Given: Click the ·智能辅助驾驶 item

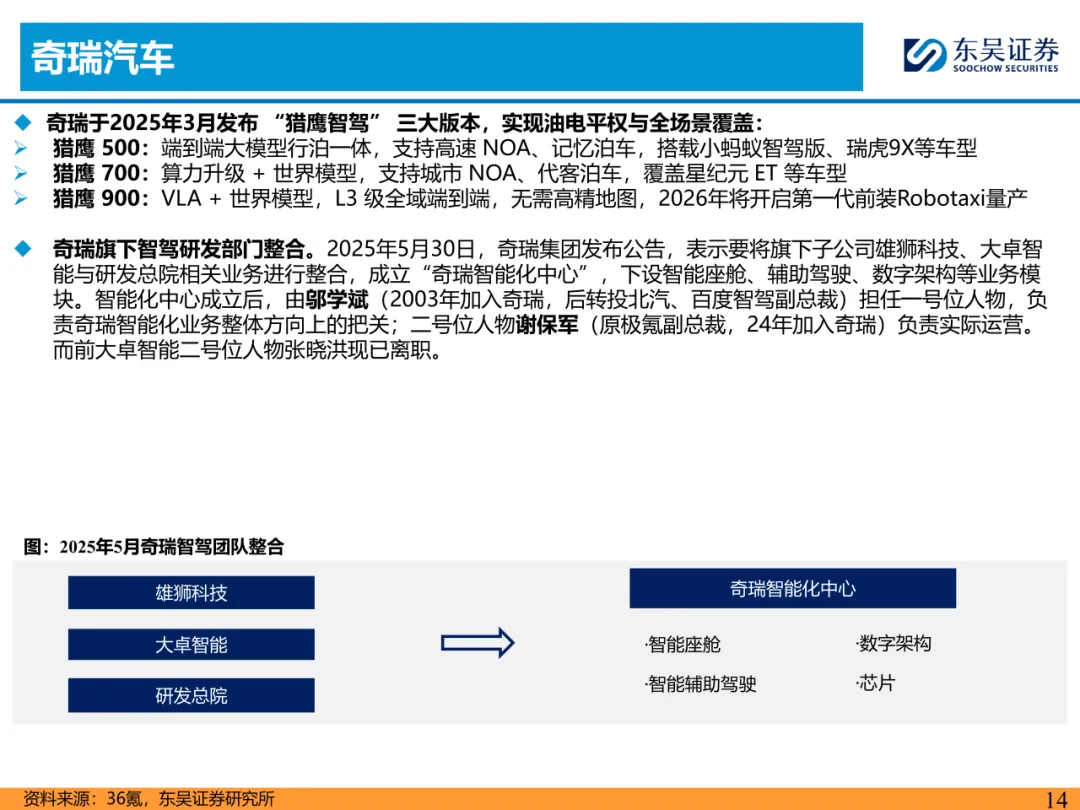Looking at the screenshot, I should 700,684.
